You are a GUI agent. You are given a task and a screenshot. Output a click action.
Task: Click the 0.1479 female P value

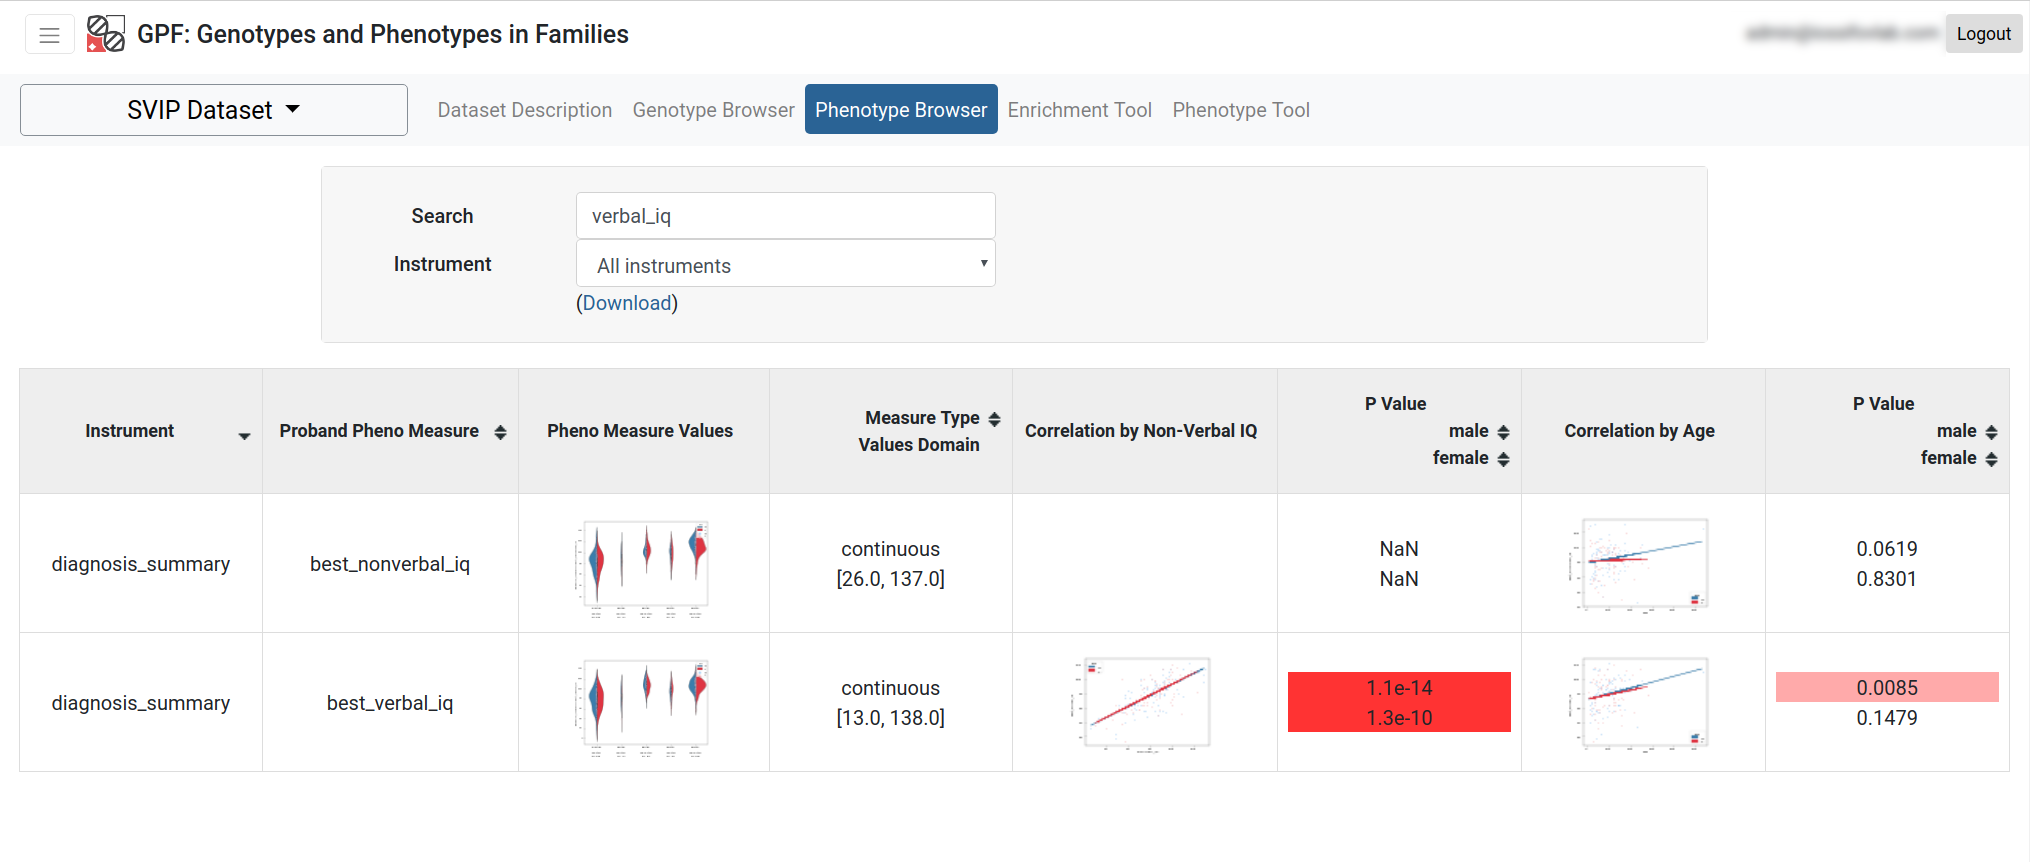pos(1887,718)
